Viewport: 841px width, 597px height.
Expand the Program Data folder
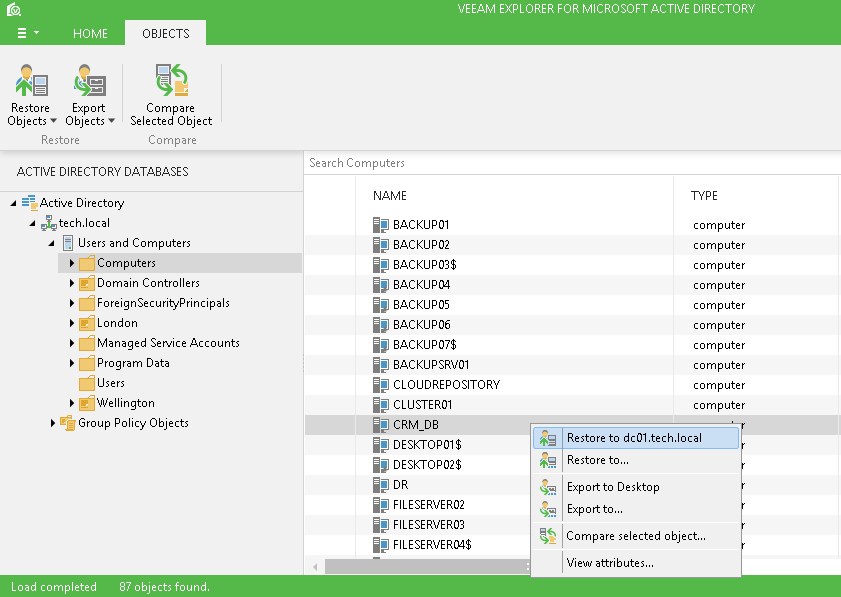coord(71,363)
